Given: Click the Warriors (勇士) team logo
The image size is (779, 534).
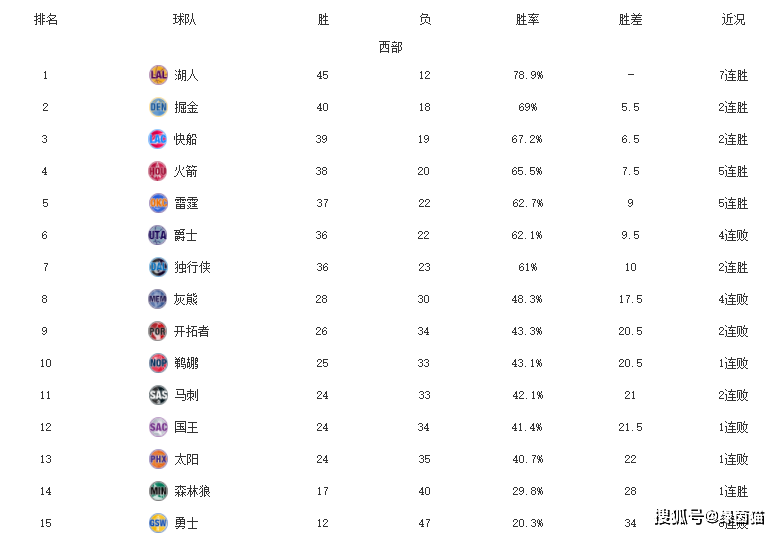Looking at the screenshot, I should point(158,523).
